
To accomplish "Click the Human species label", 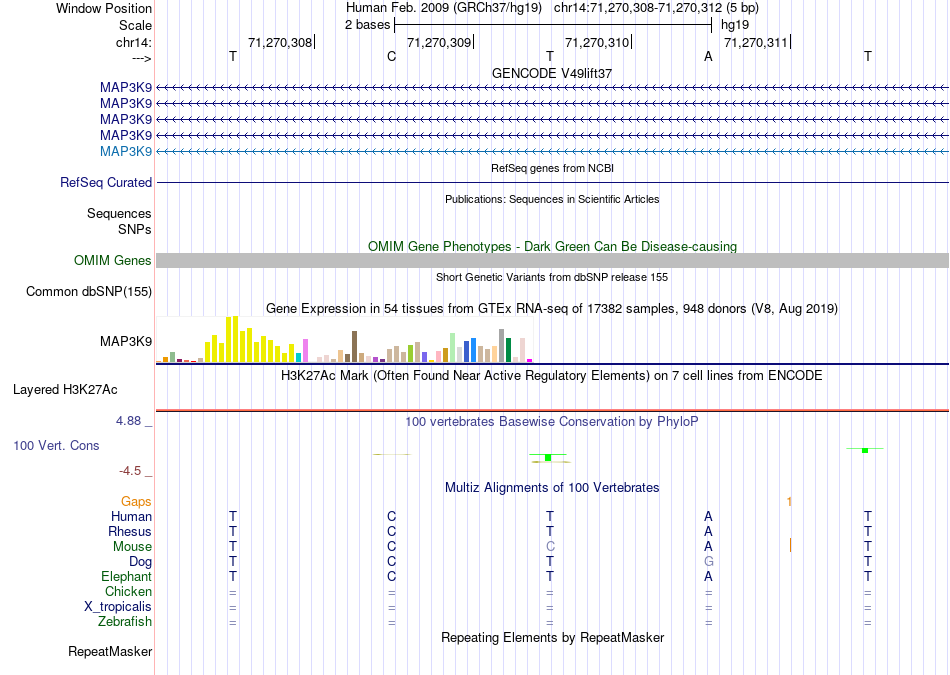I will (x=131, y=517).
